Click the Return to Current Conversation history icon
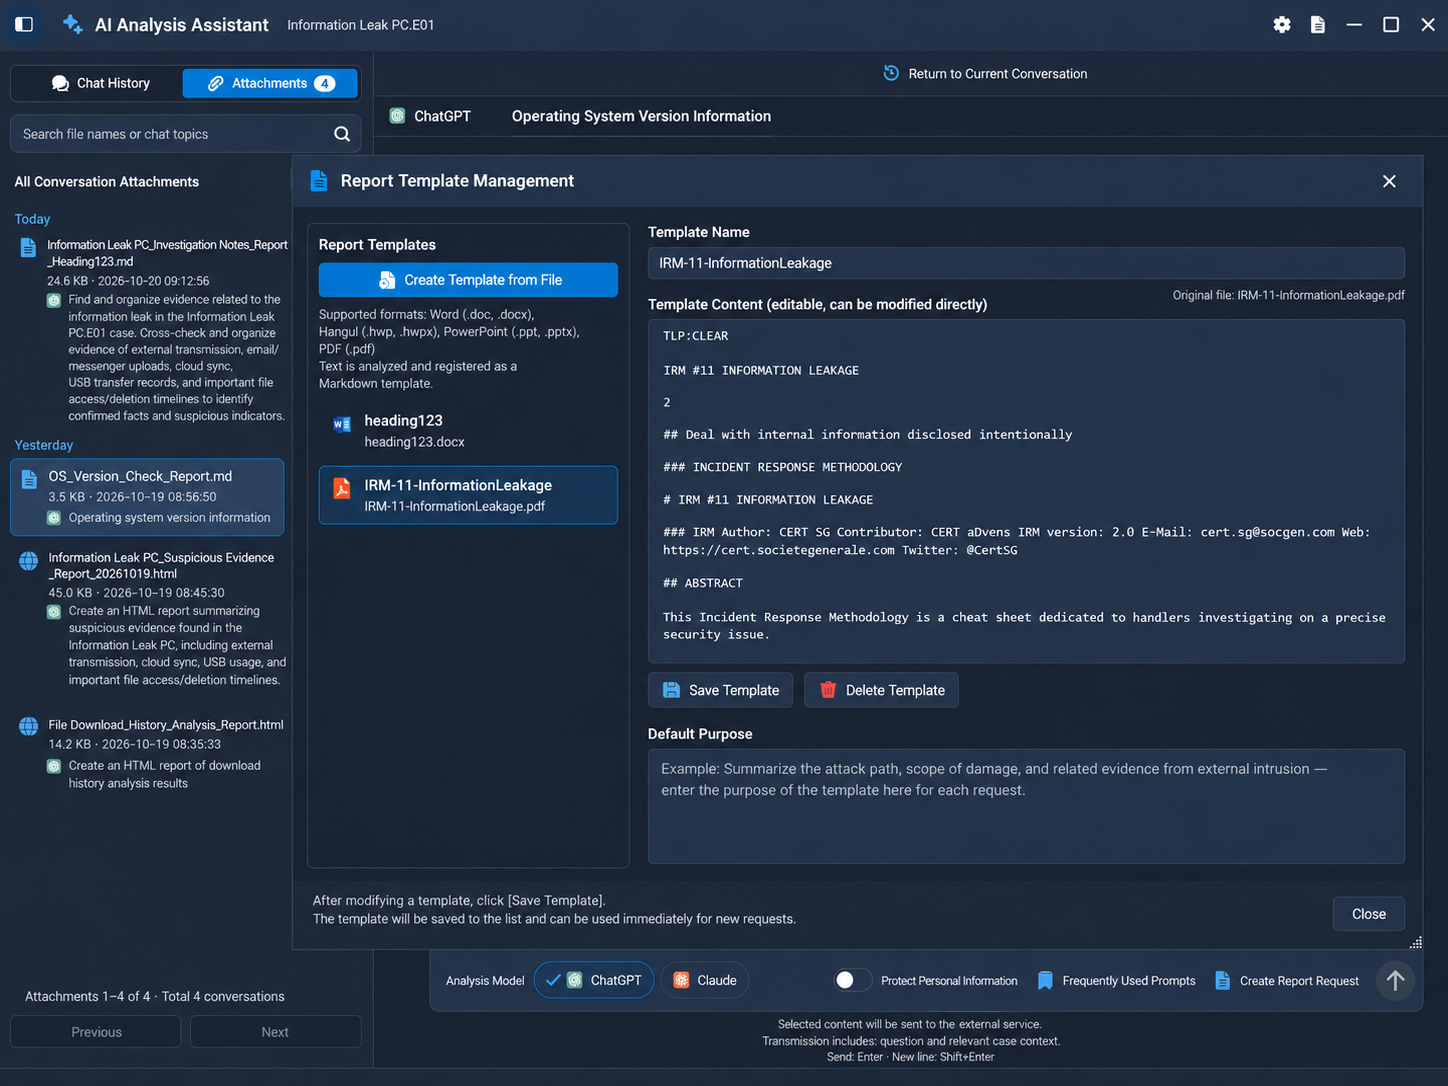1448x1086 pixels. 891,73
